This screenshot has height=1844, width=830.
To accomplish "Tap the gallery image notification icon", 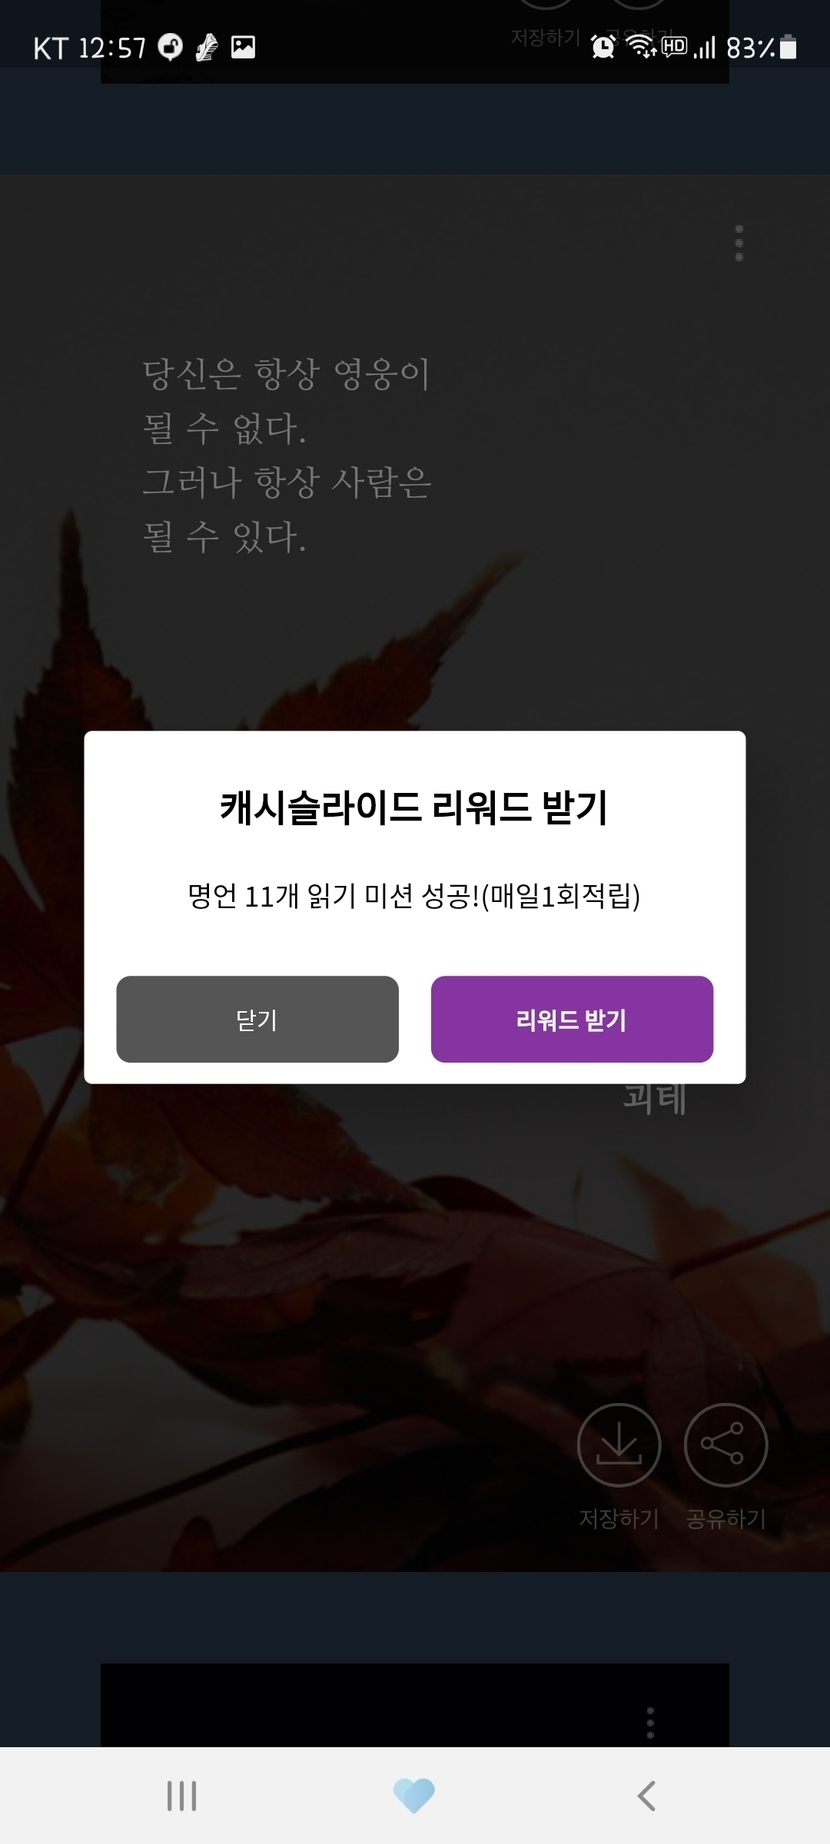I will 243,47.
